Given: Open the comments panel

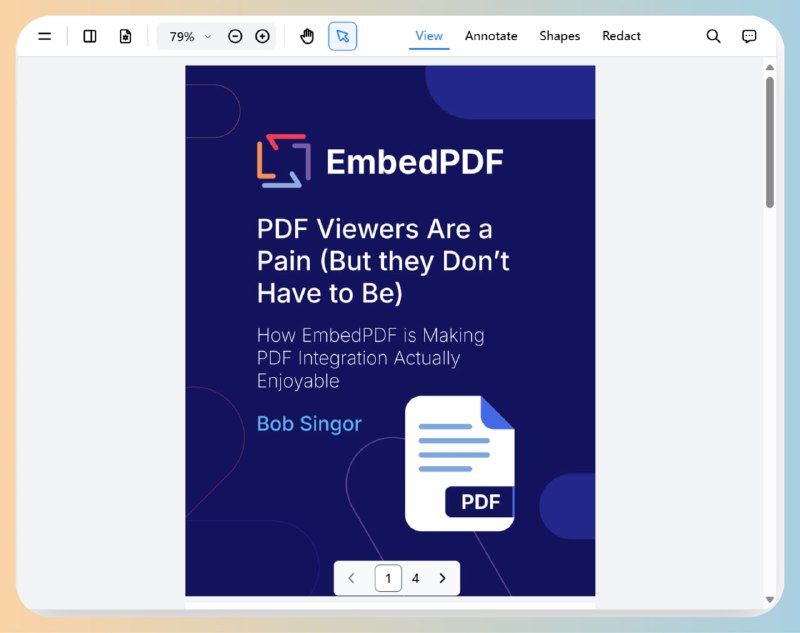Looking at the screenshot, I should pos(749,36).
